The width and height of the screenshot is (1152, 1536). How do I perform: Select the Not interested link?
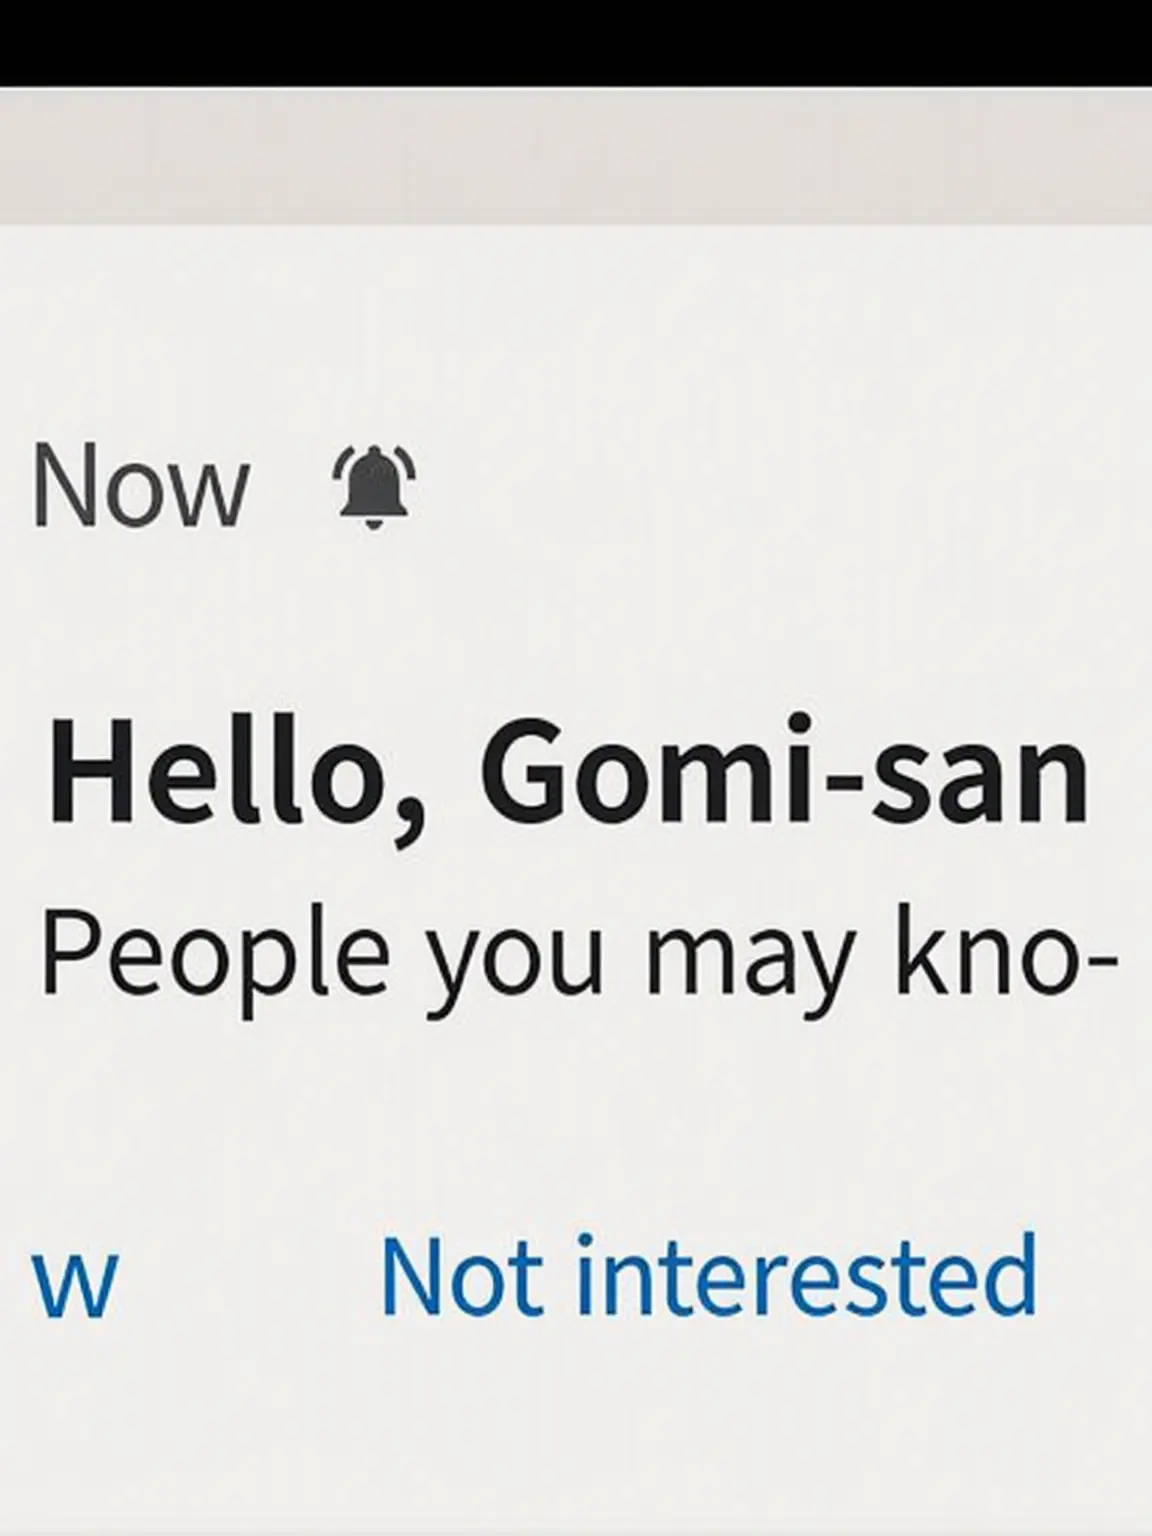tap(708, 1276)
